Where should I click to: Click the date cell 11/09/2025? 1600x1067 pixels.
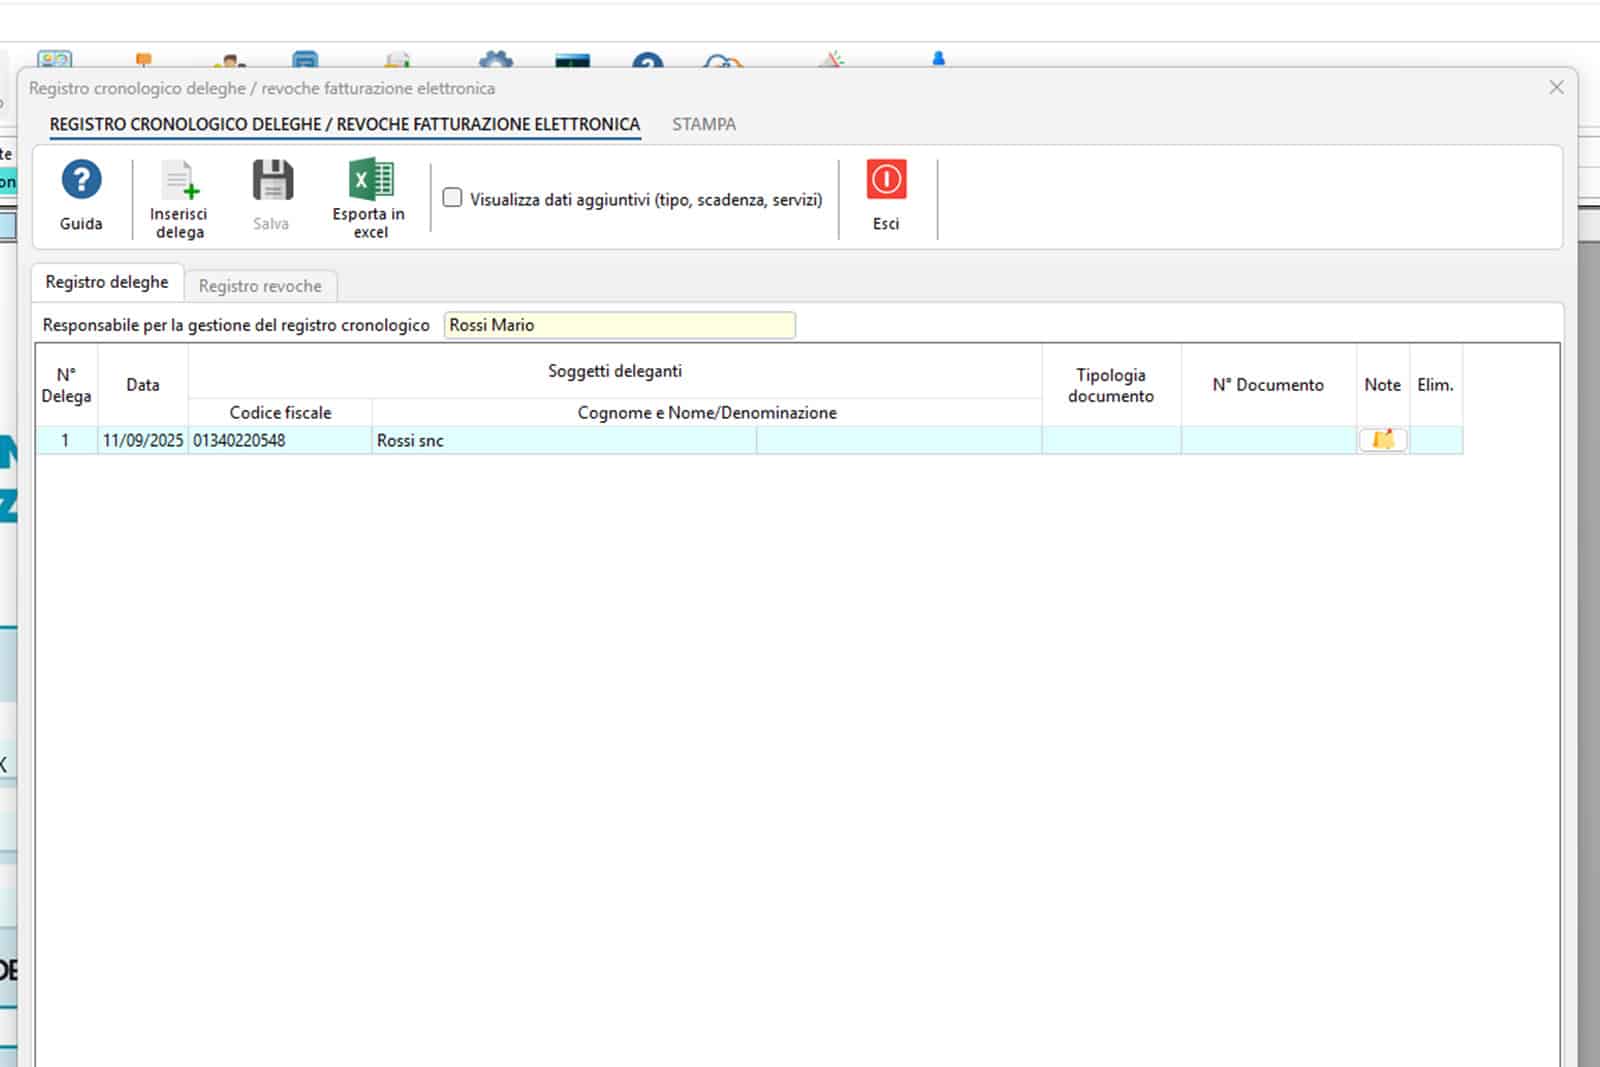[x=143, y=440]
